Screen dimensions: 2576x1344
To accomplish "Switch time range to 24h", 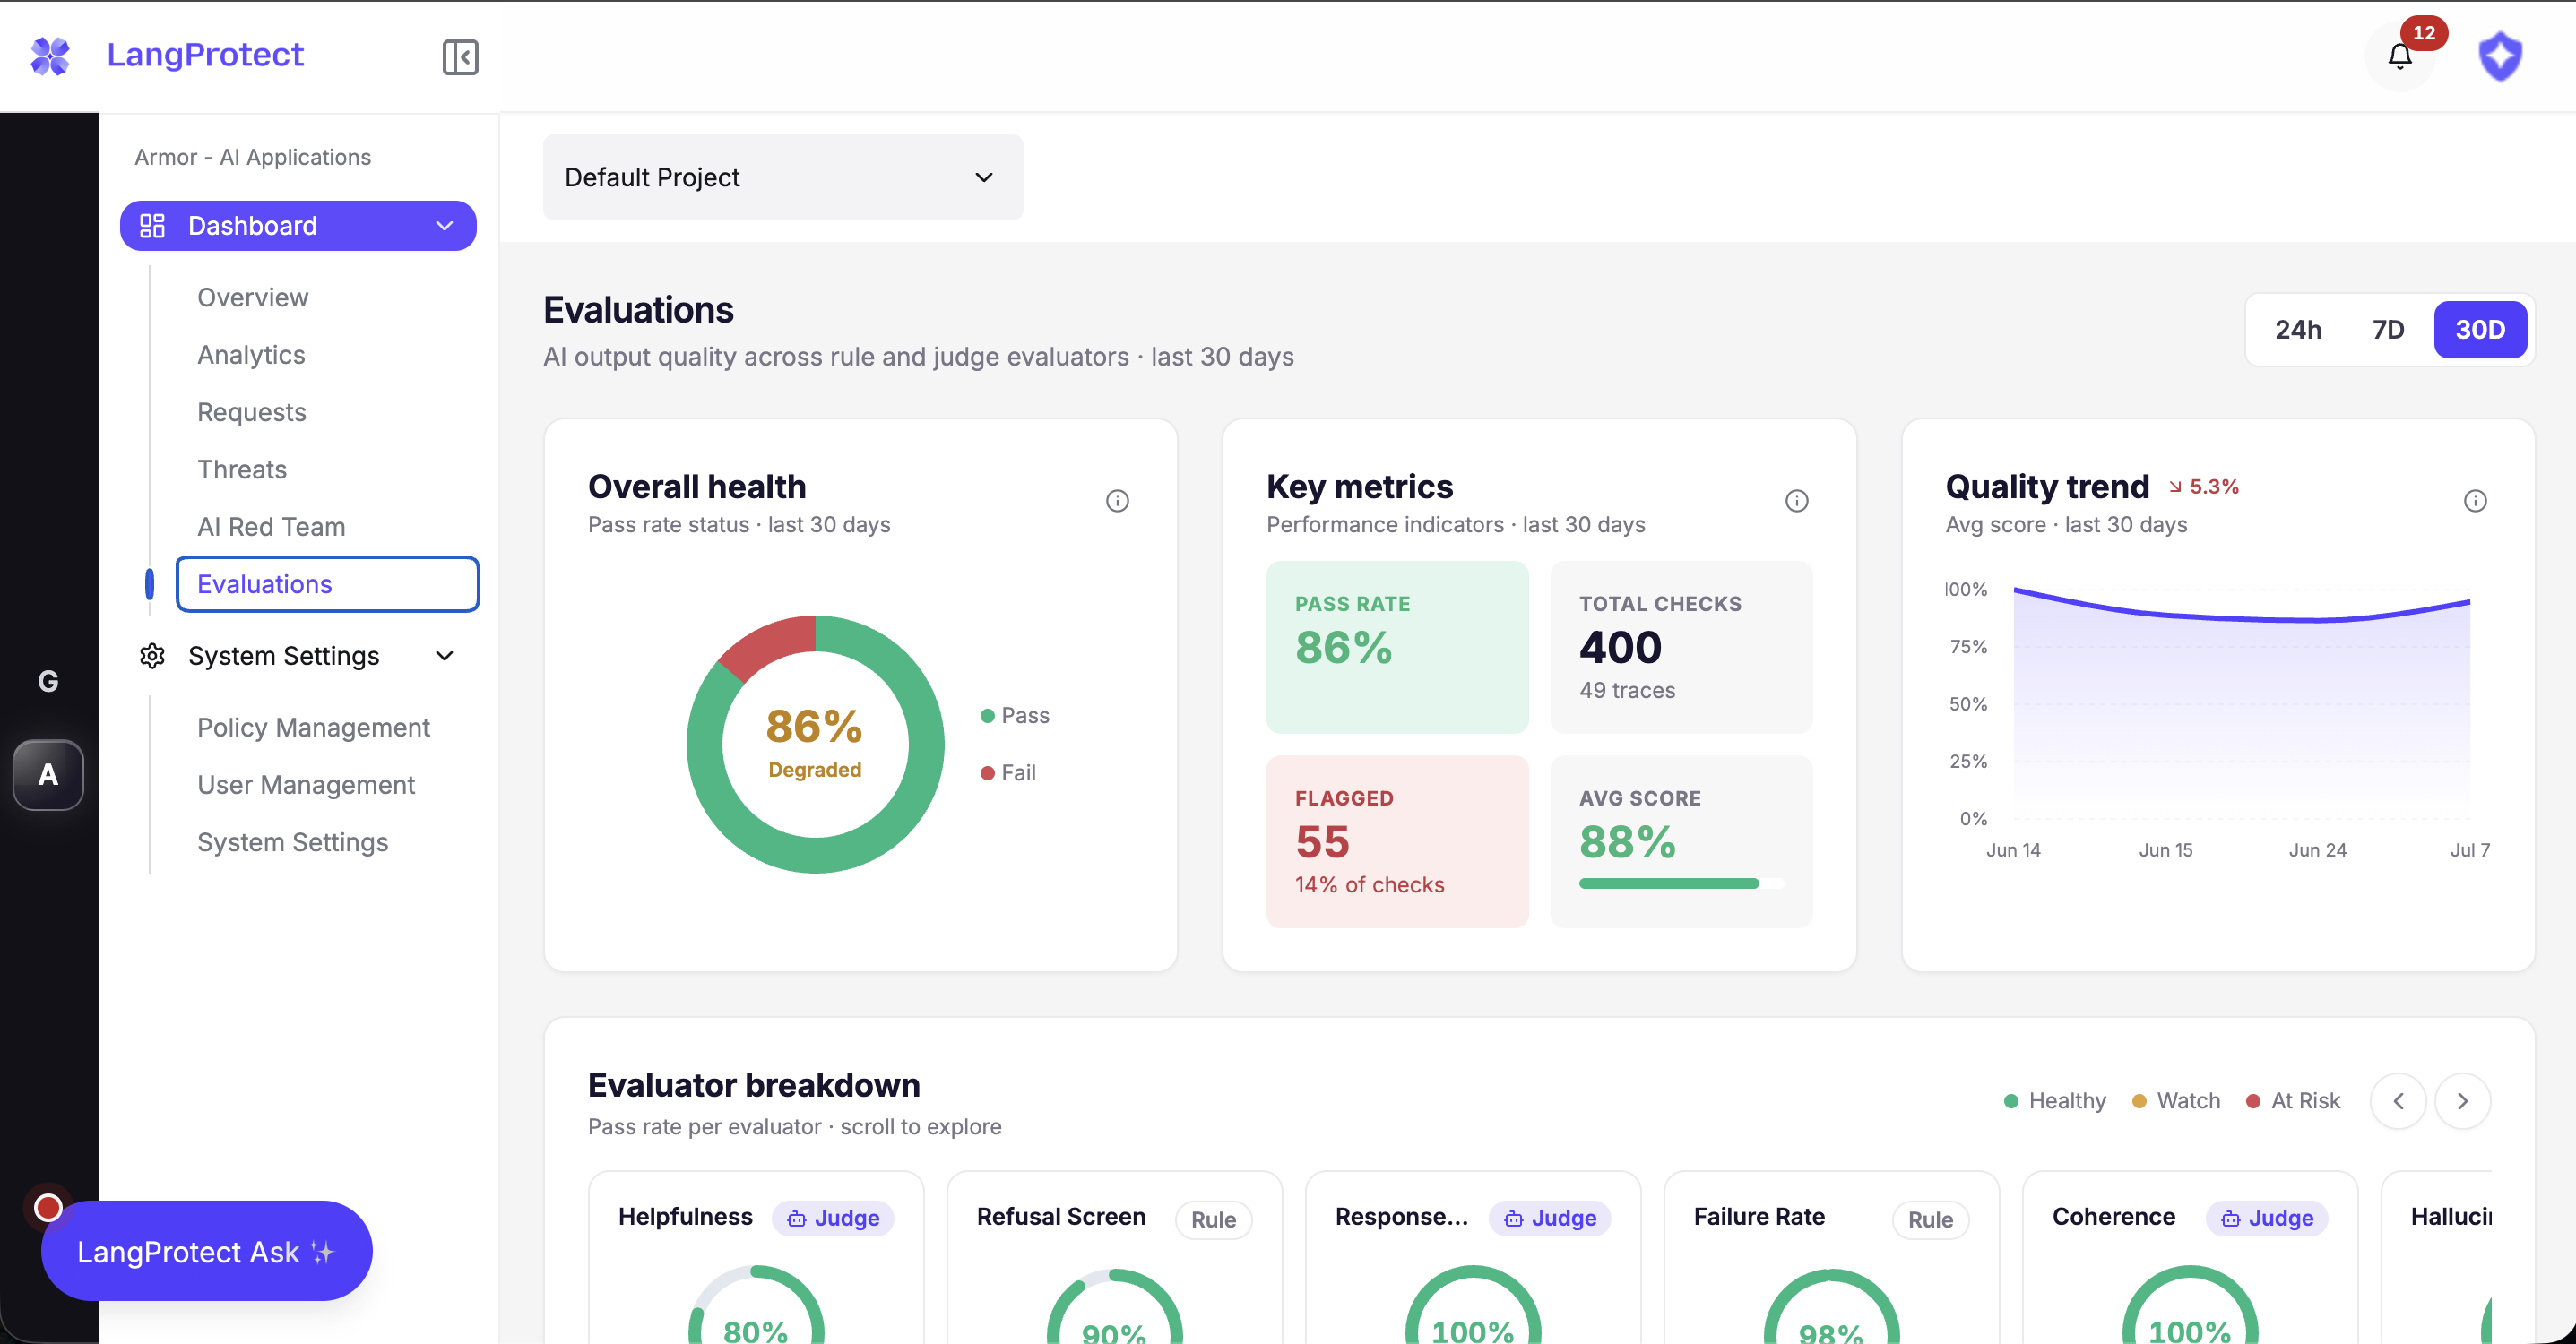I will tap(2297, 330).
